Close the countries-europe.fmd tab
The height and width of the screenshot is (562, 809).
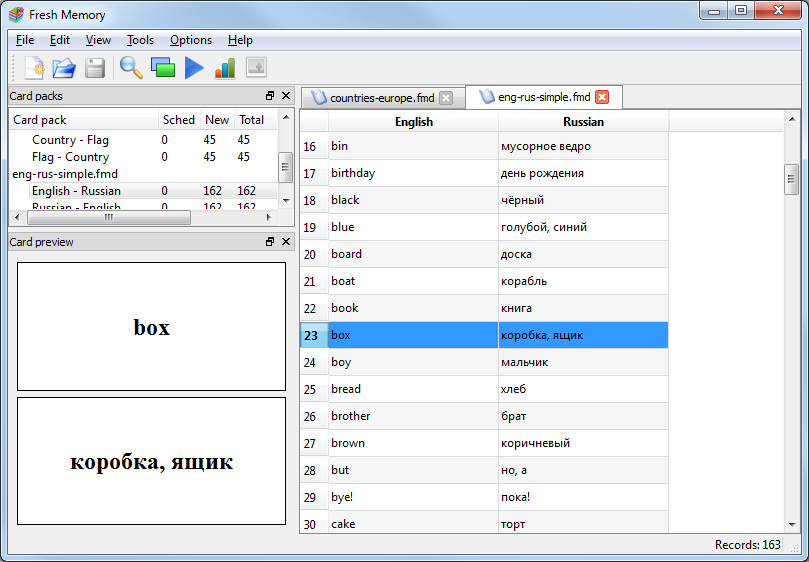[x=446, y=98]
